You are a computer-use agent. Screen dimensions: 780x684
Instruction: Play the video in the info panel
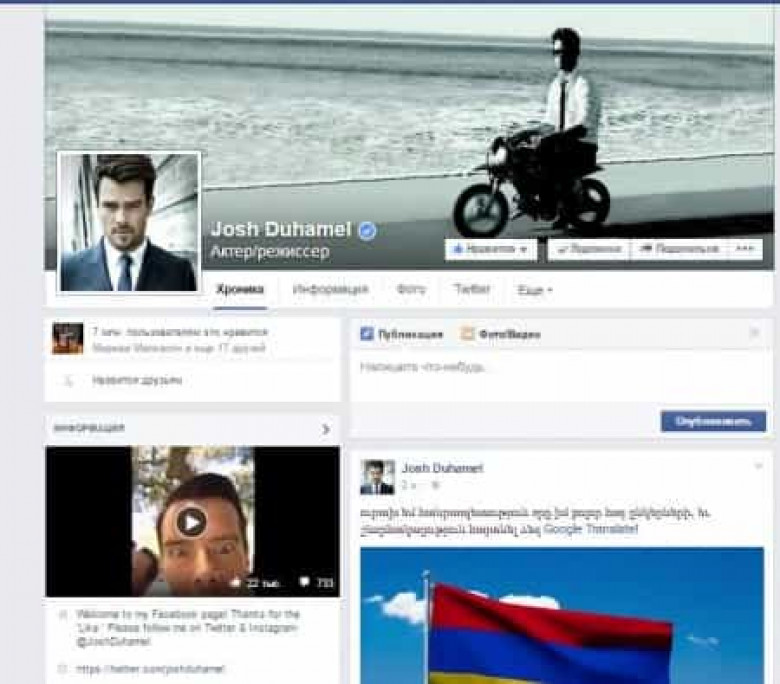pyautogui.click(x=191, y=521)
